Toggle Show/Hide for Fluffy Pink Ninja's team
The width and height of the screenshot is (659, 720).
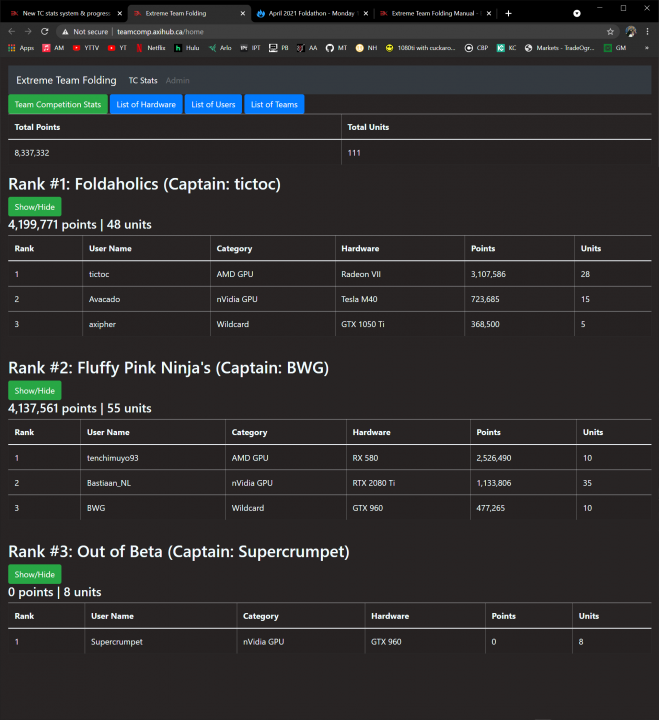tap(34, 390)
